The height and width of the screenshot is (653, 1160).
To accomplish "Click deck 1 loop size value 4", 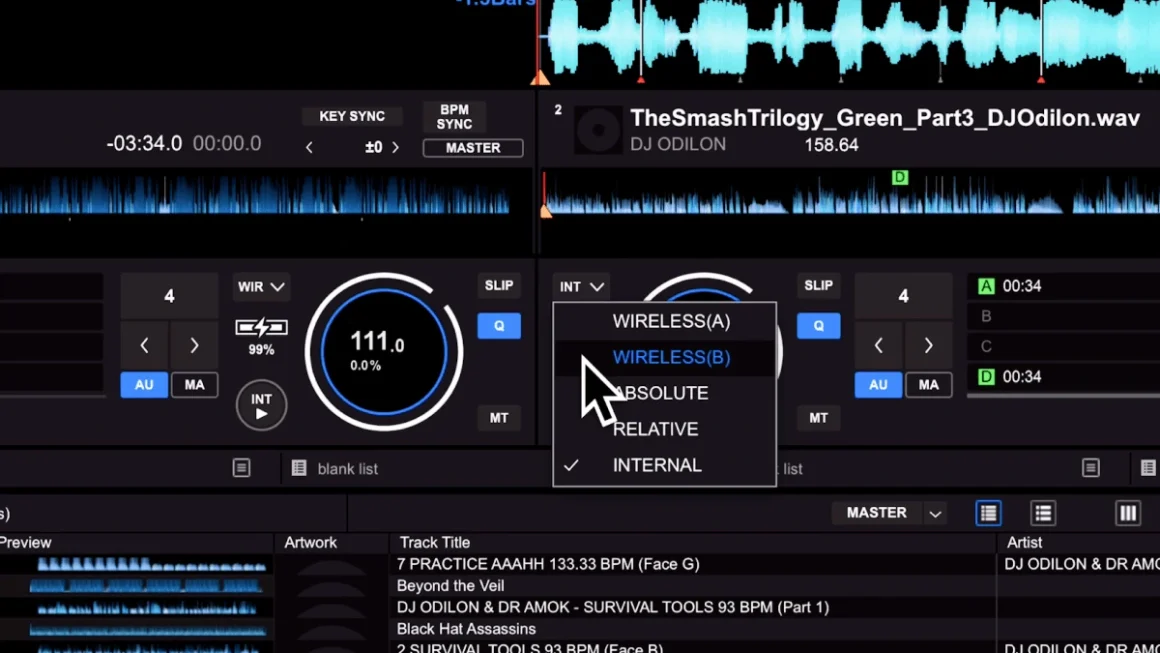I will [169, 296].
